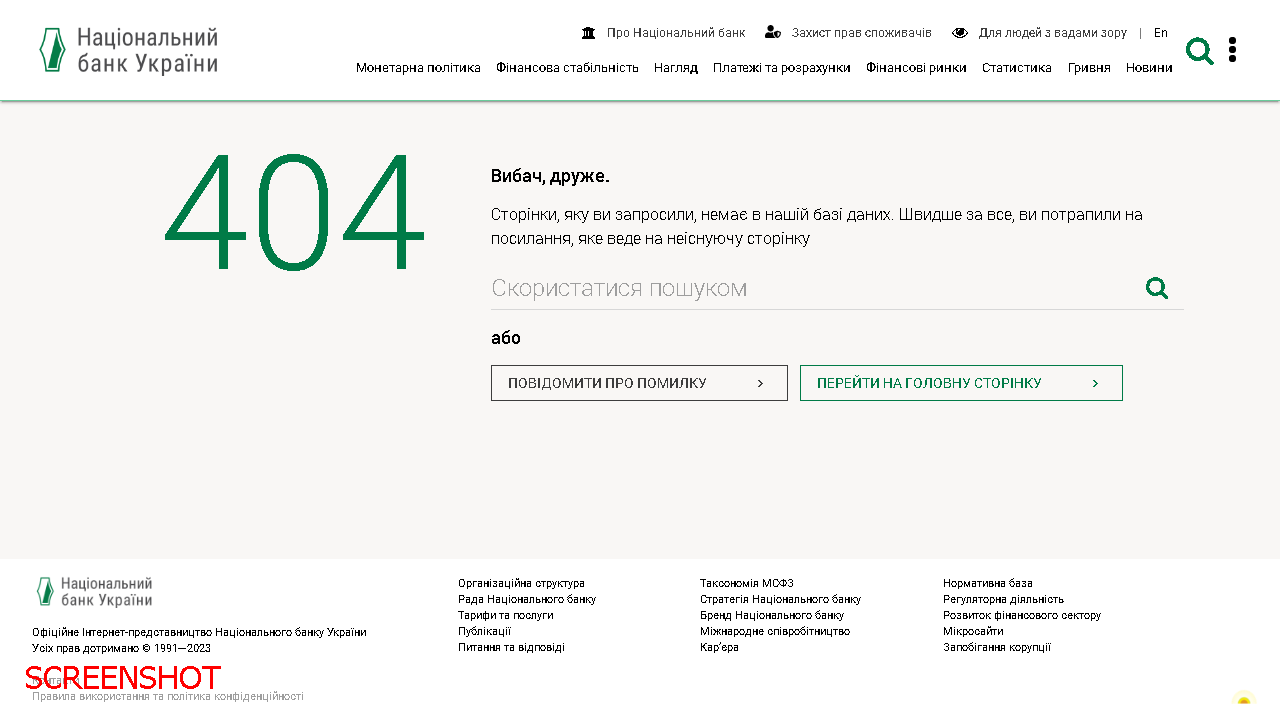Click the National Bank of Ukraine header logo

point(128,50)
